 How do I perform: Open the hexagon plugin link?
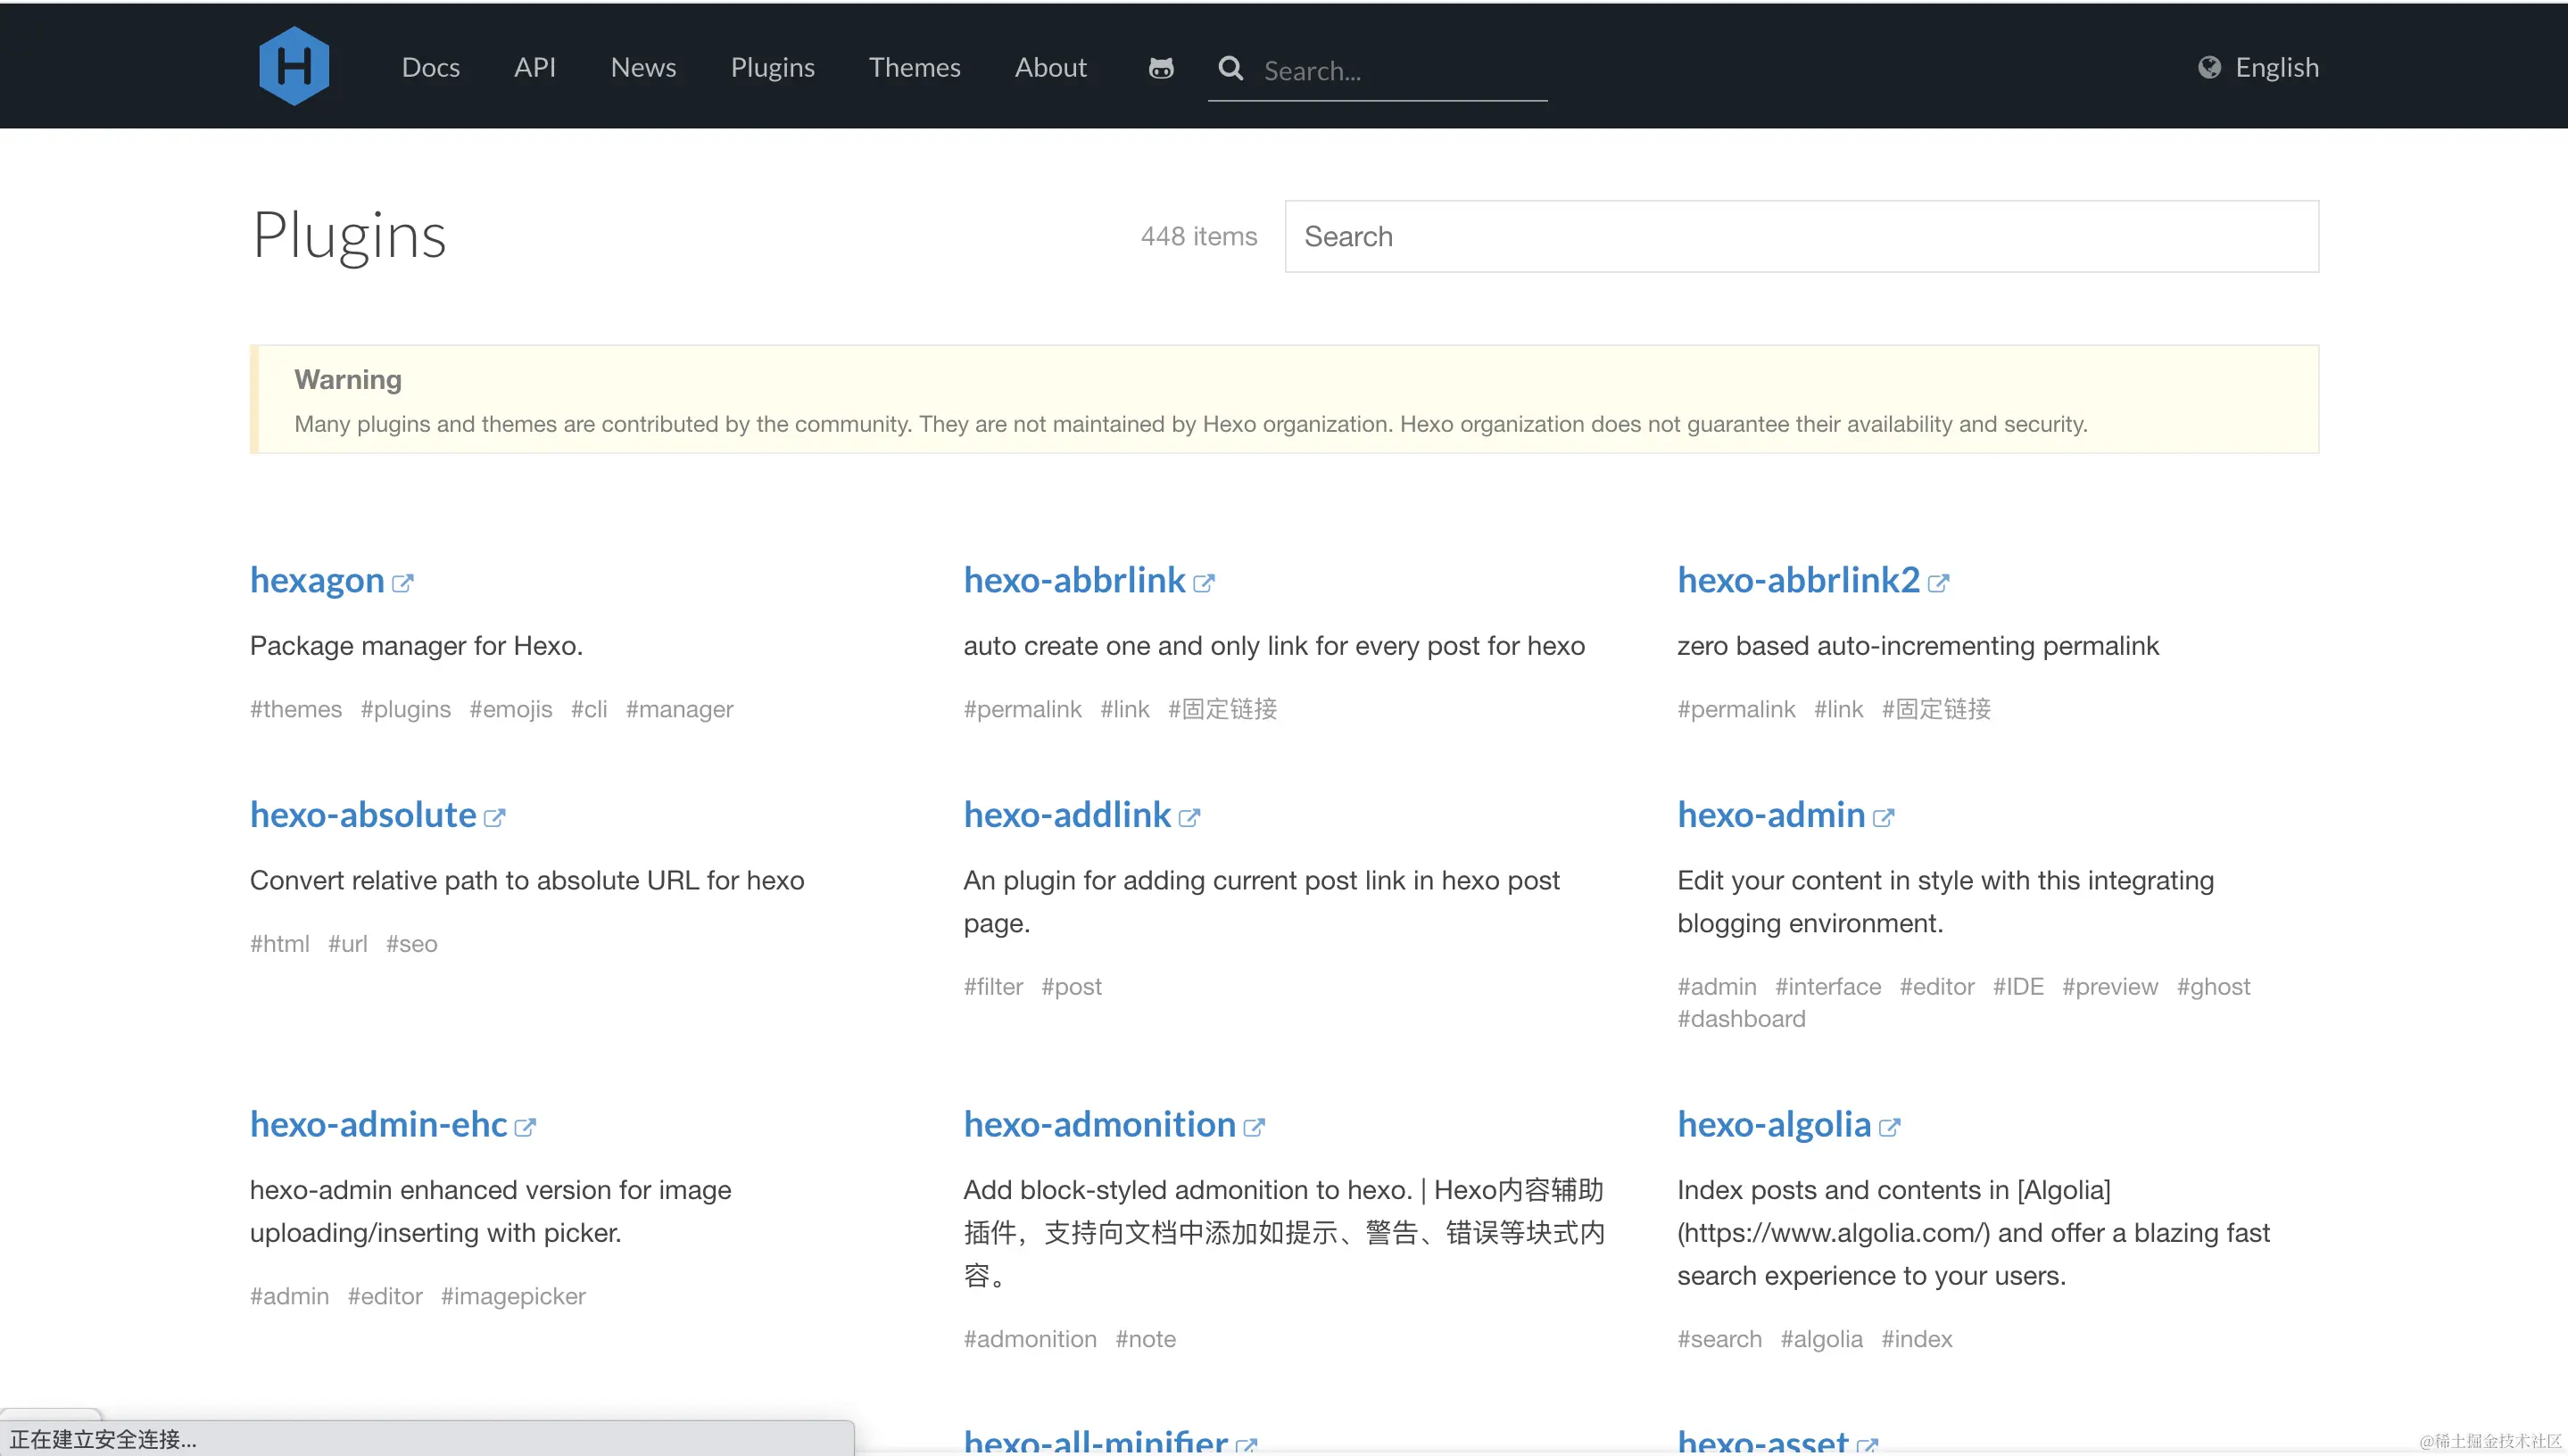tap(317, 580)
